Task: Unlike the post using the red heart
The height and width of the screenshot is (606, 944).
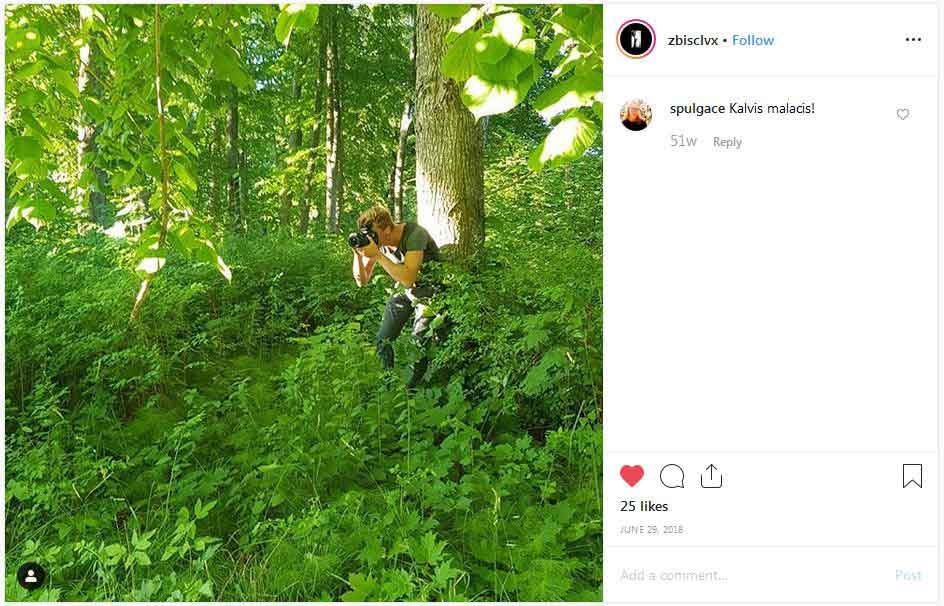Action: click(632, 476)
